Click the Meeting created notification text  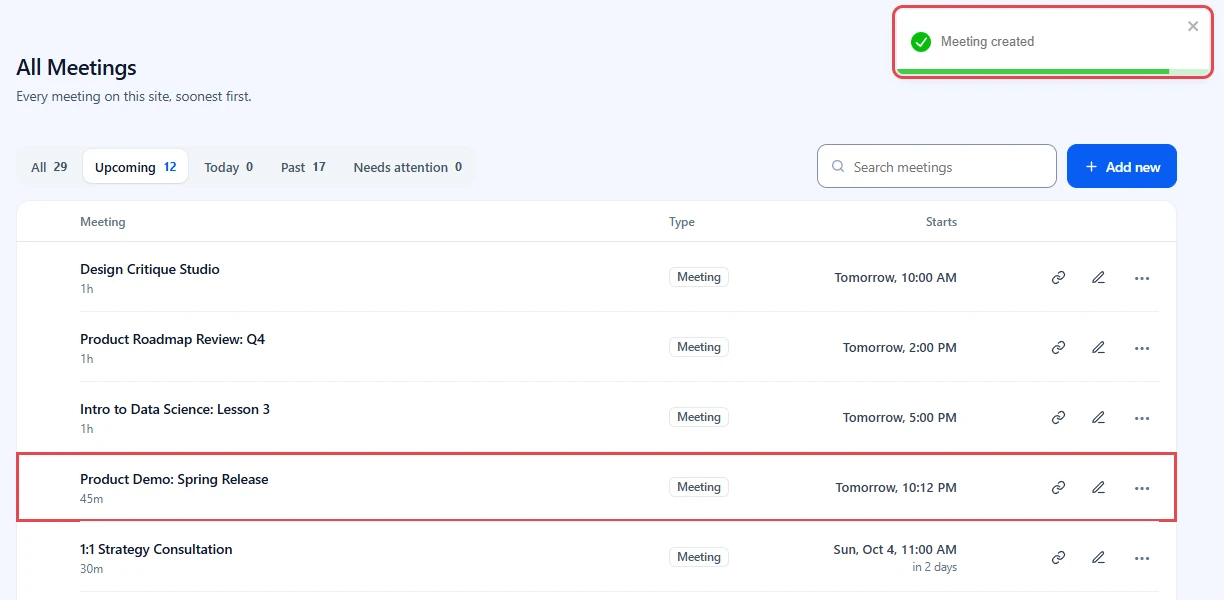[x=988, y=42]
